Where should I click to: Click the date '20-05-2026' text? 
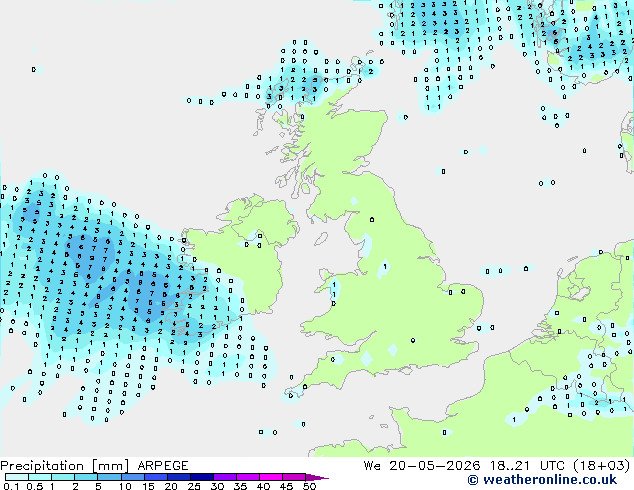(x=434, y=466)
